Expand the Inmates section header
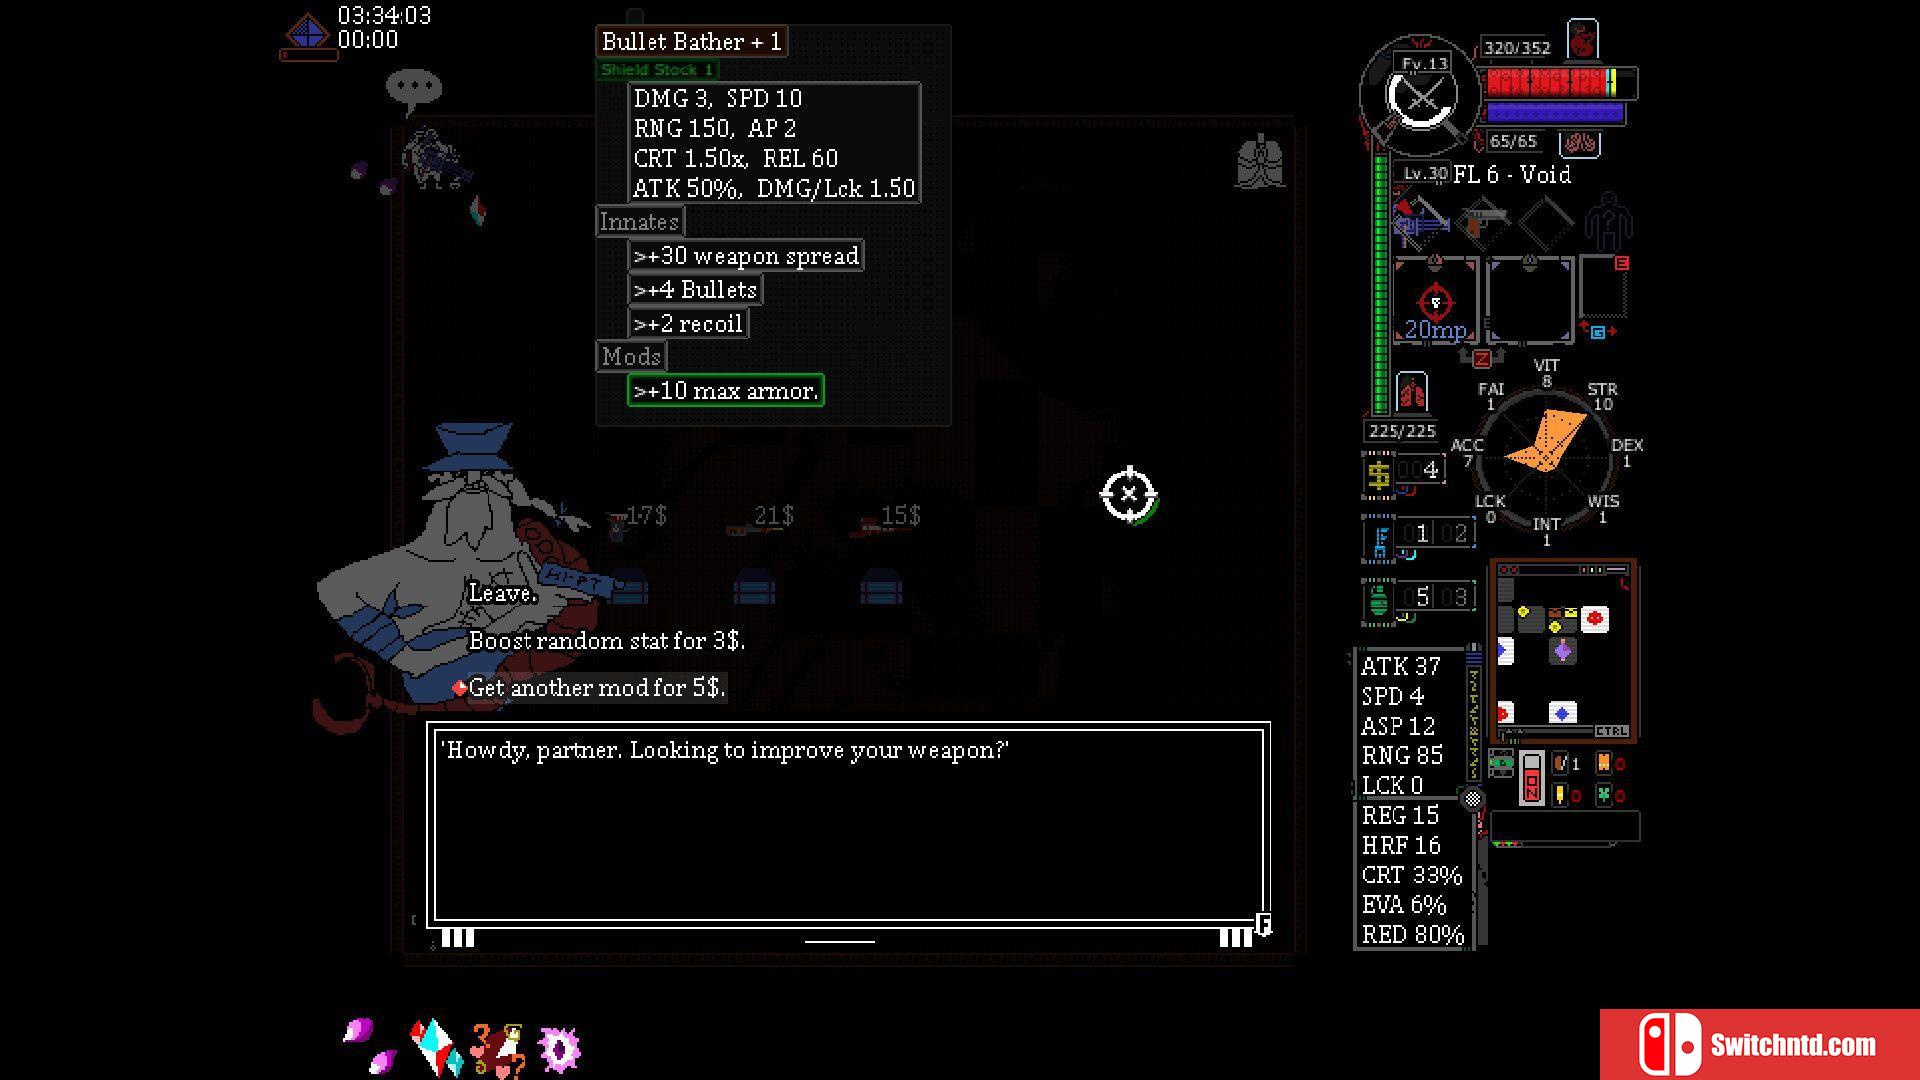The height and width of the screenshot is (1080, 1920). pyautogui.click(x=637, y=222)
